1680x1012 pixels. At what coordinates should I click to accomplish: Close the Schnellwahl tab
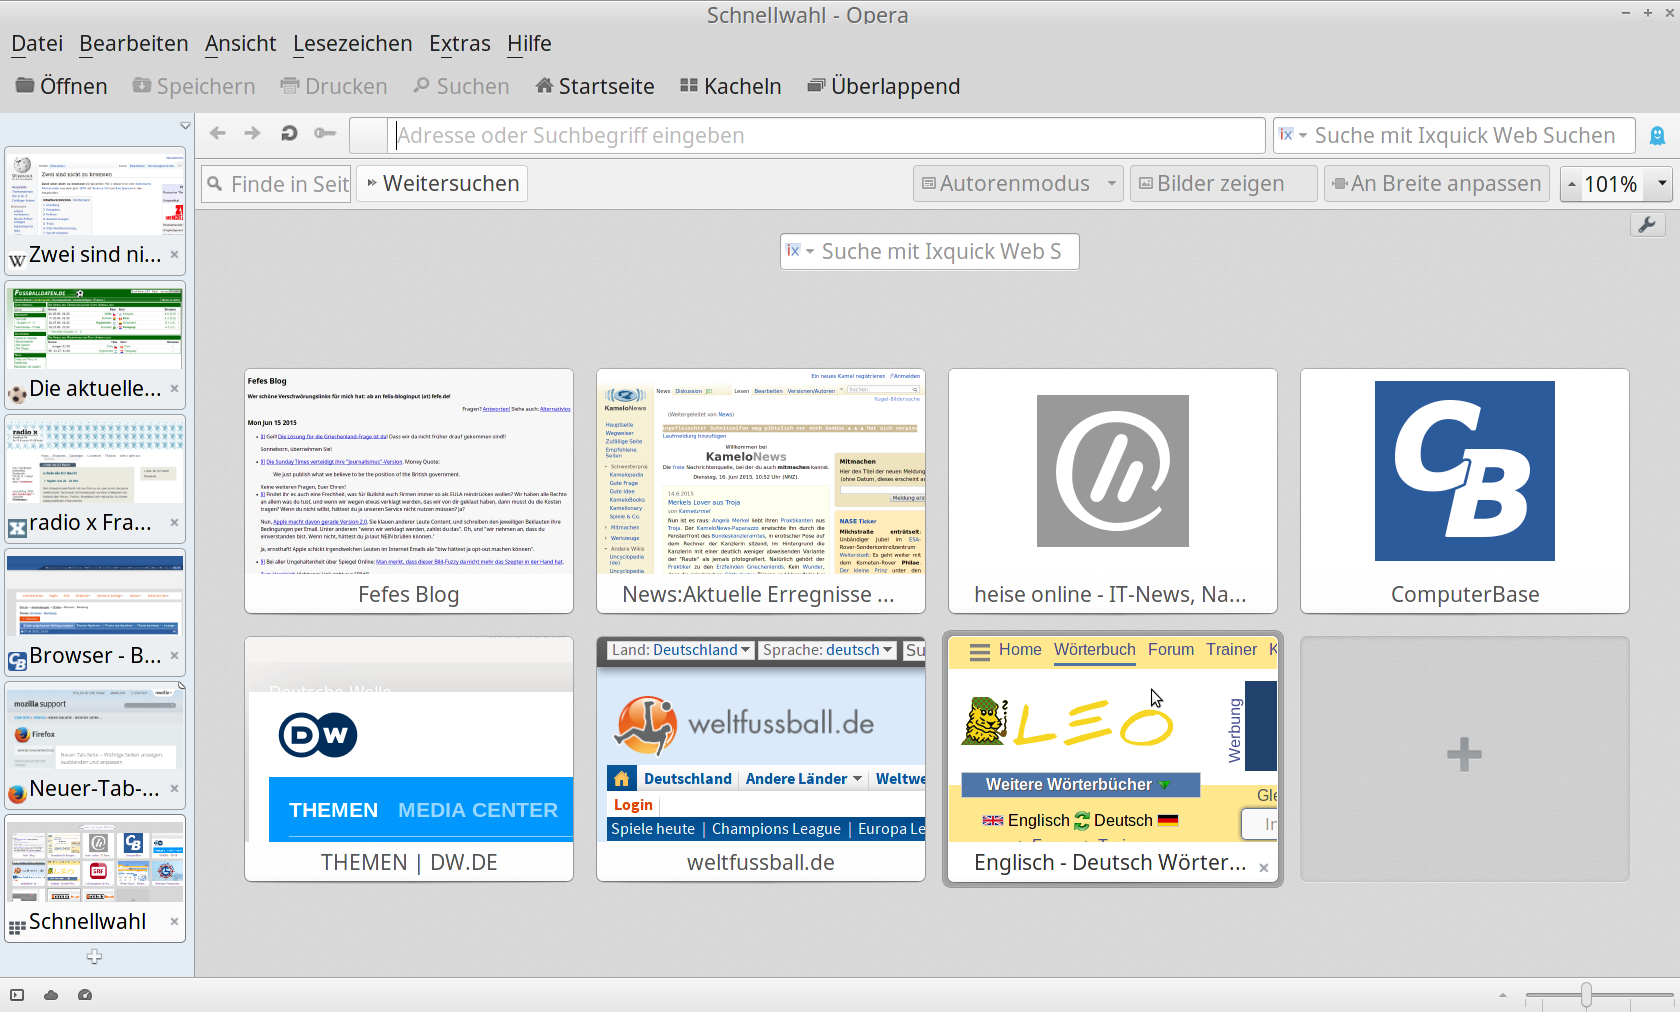tap(174, 921)
